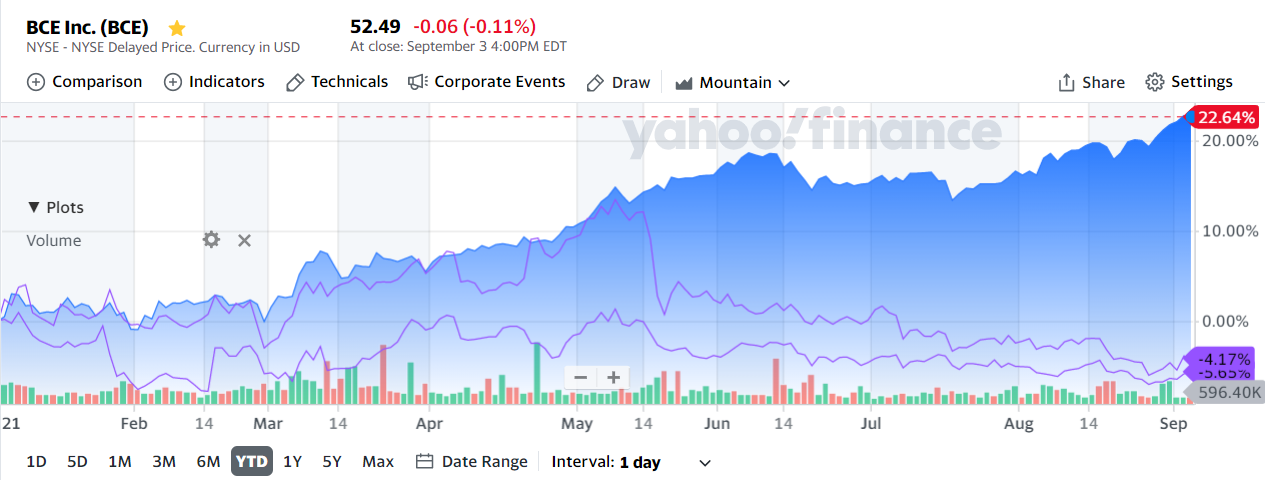Expand the Mountain chart type dropdown

click(x=733, y=82)
